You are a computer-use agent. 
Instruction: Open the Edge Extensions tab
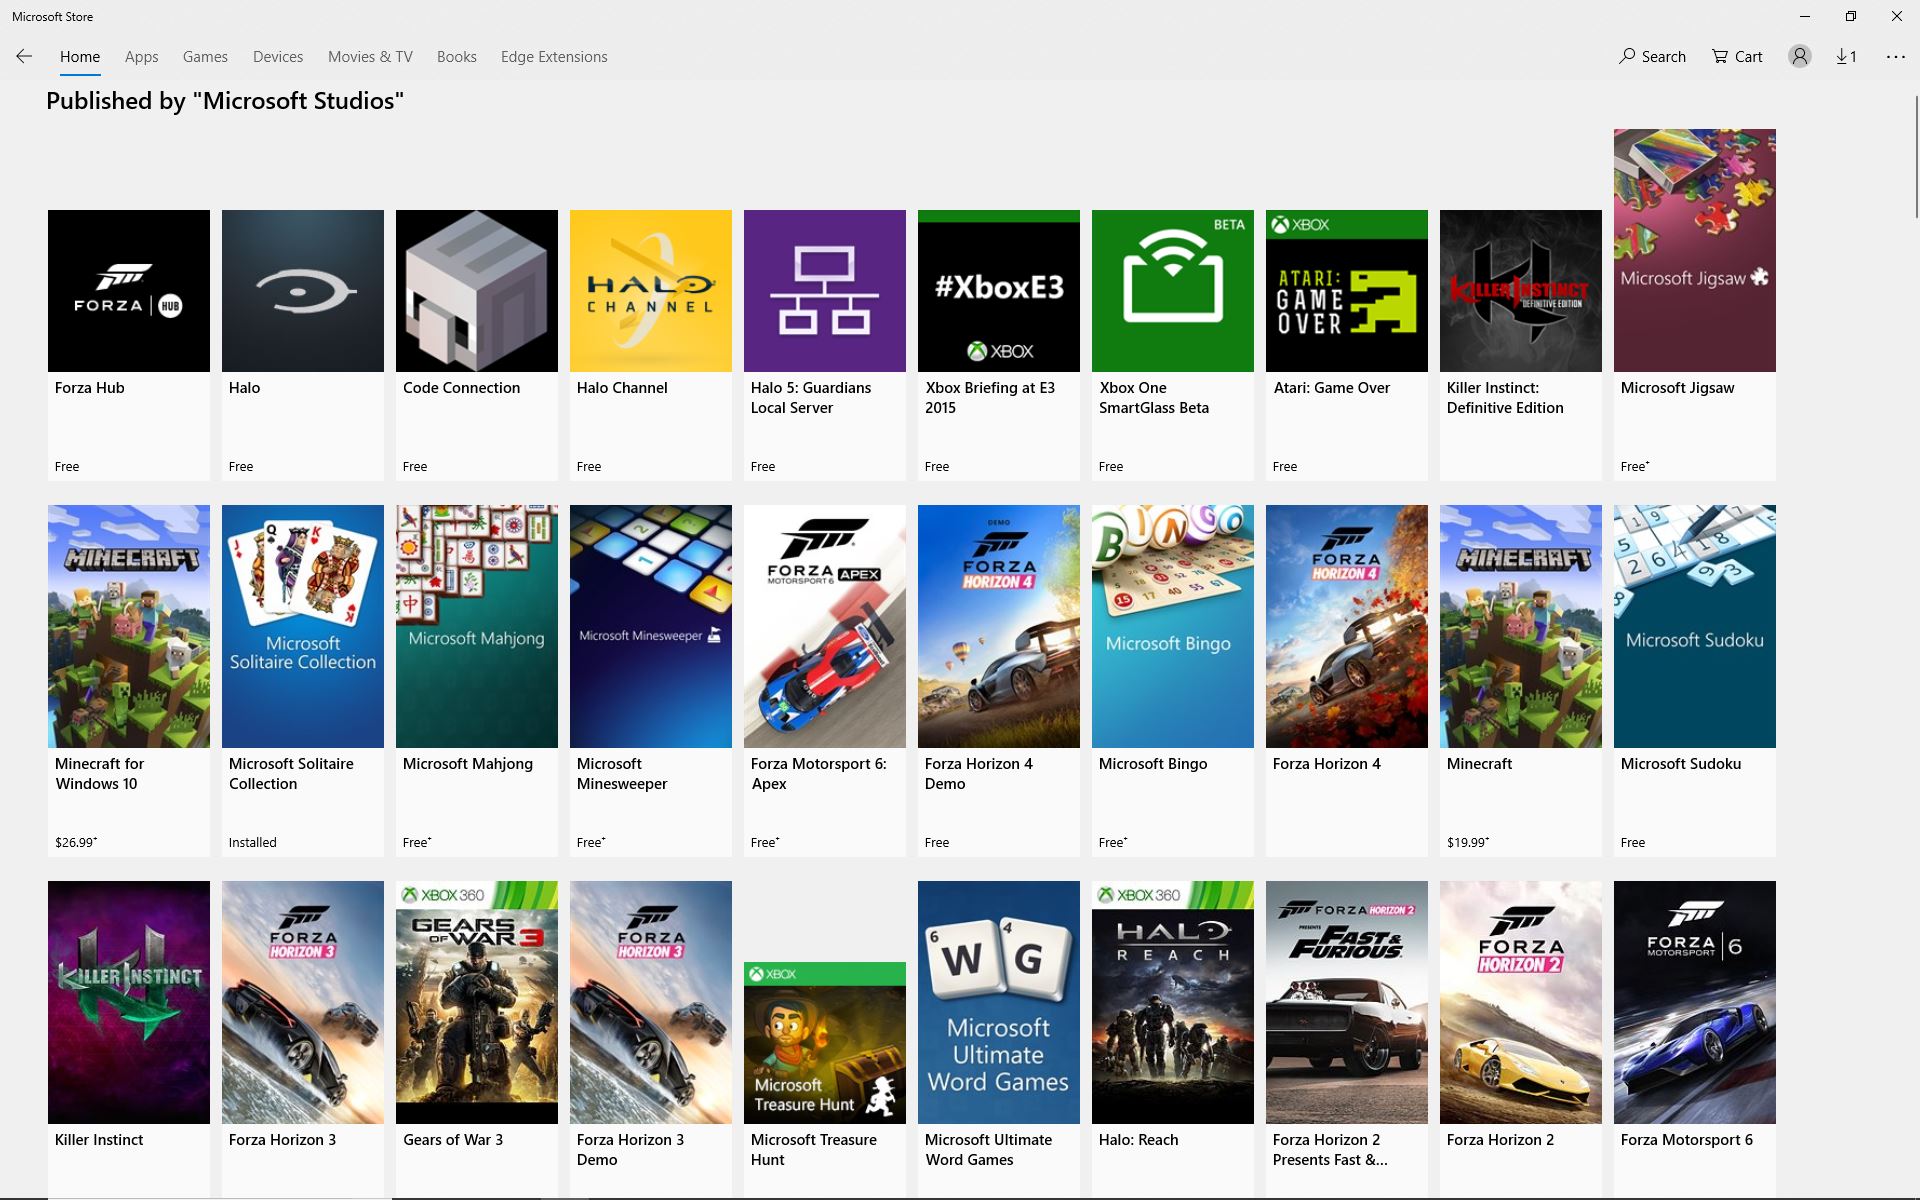[x=554, y=57]
